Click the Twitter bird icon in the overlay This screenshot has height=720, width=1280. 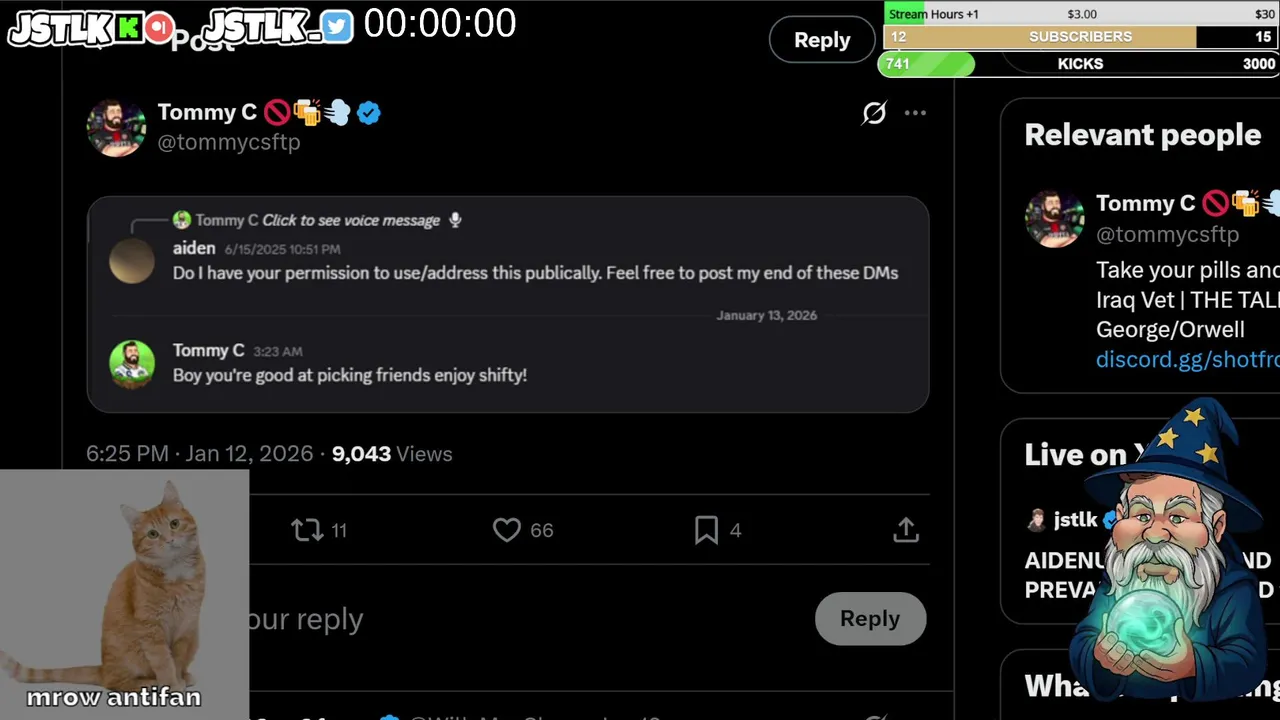[x=337, y=28]
